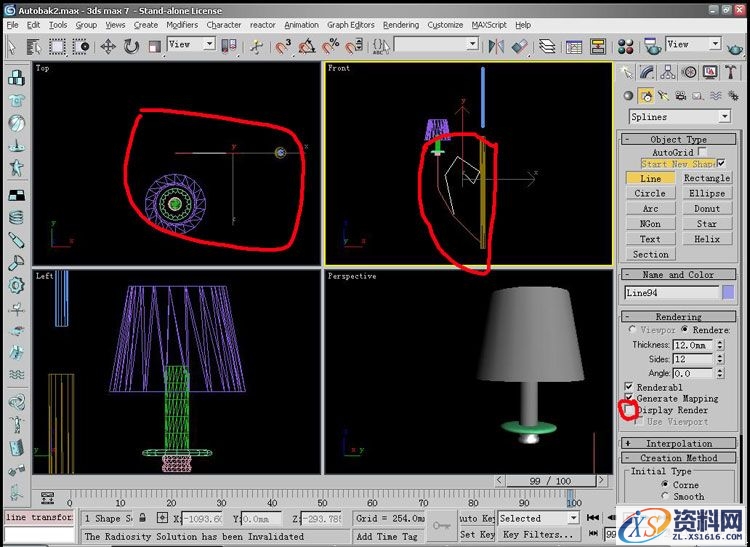Select the Move tool in main toolbar

pos(108,46)
